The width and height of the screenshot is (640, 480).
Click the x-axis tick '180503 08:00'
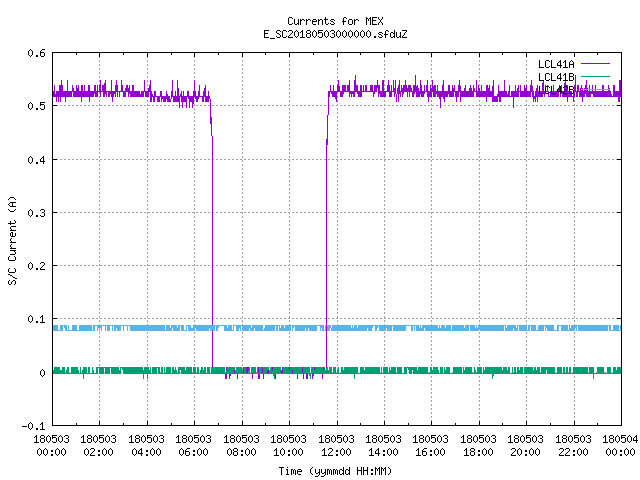(x=242, y=445)
